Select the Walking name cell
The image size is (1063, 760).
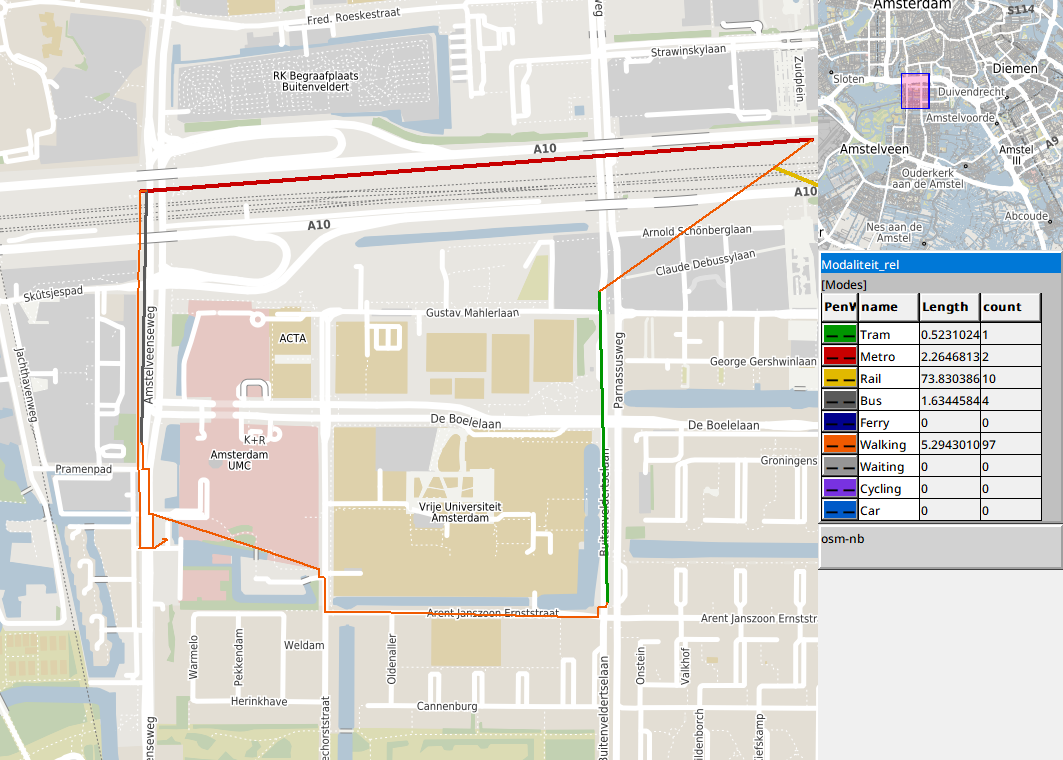tap(888, 445)
